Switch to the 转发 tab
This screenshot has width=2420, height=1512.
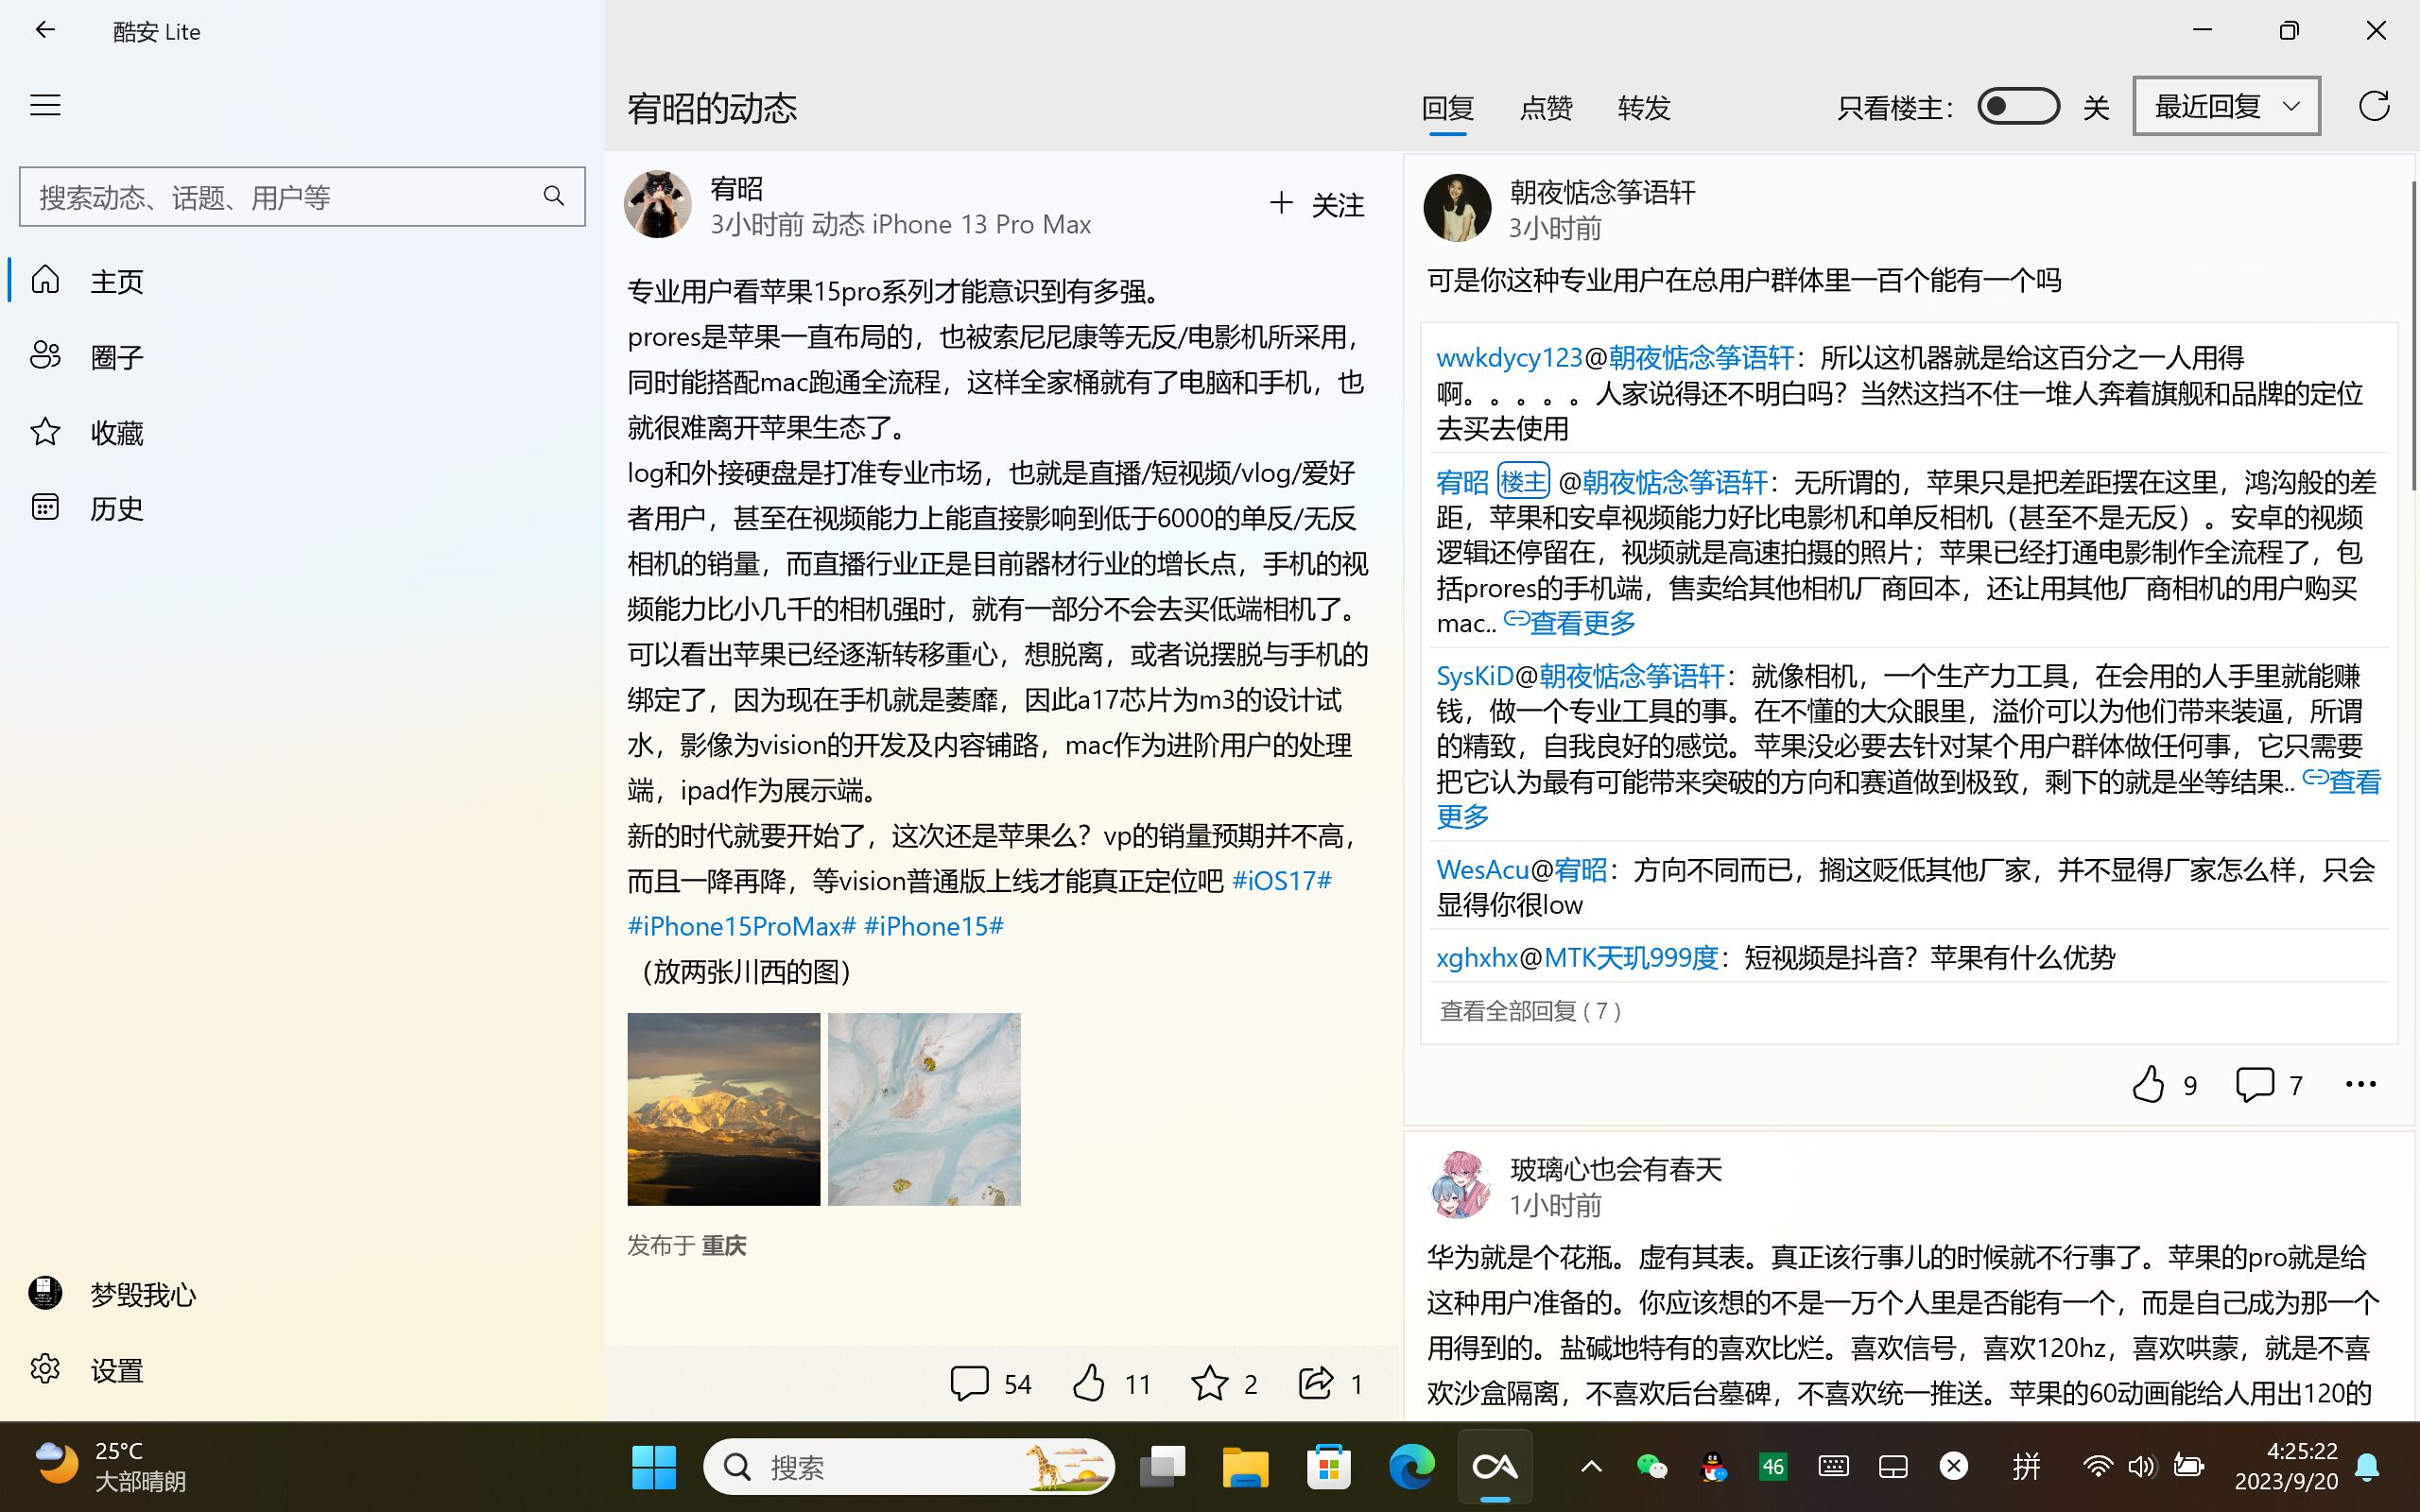tap(1643, 107)
